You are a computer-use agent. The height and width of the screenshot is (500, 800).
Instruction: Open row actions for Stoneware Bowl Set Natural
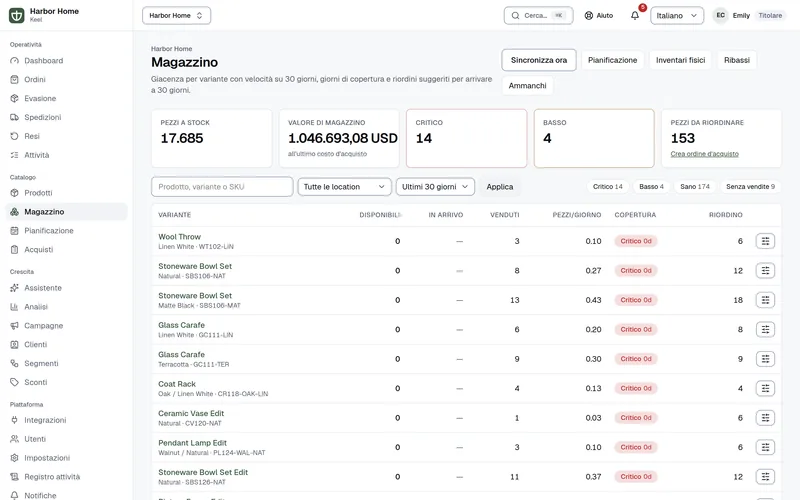tap(765, 270)
